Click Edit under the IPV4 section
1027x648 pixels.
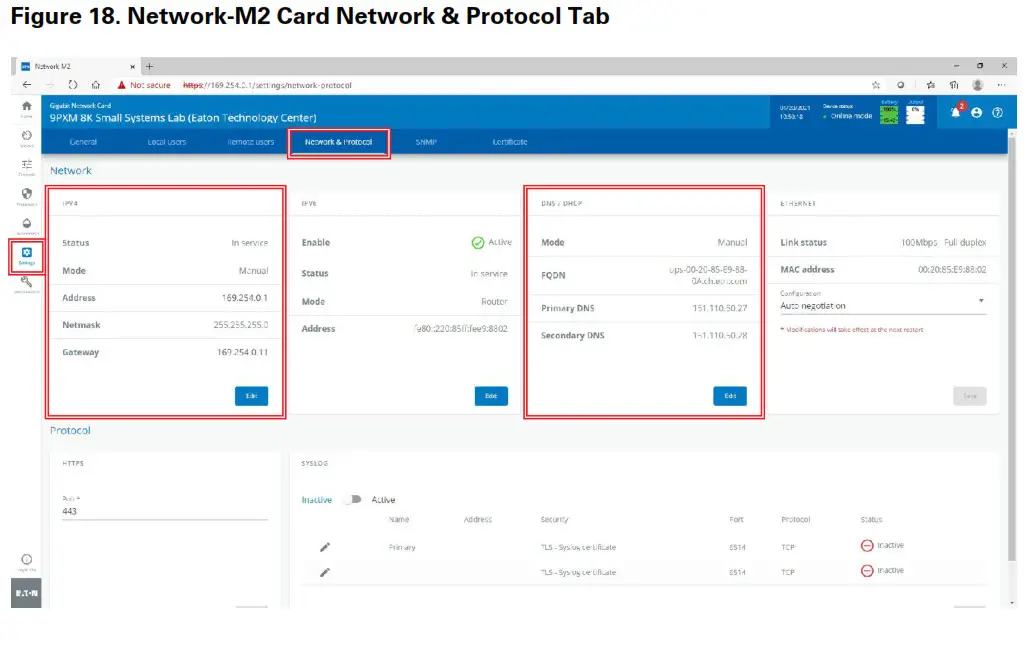tap(251, 395)
